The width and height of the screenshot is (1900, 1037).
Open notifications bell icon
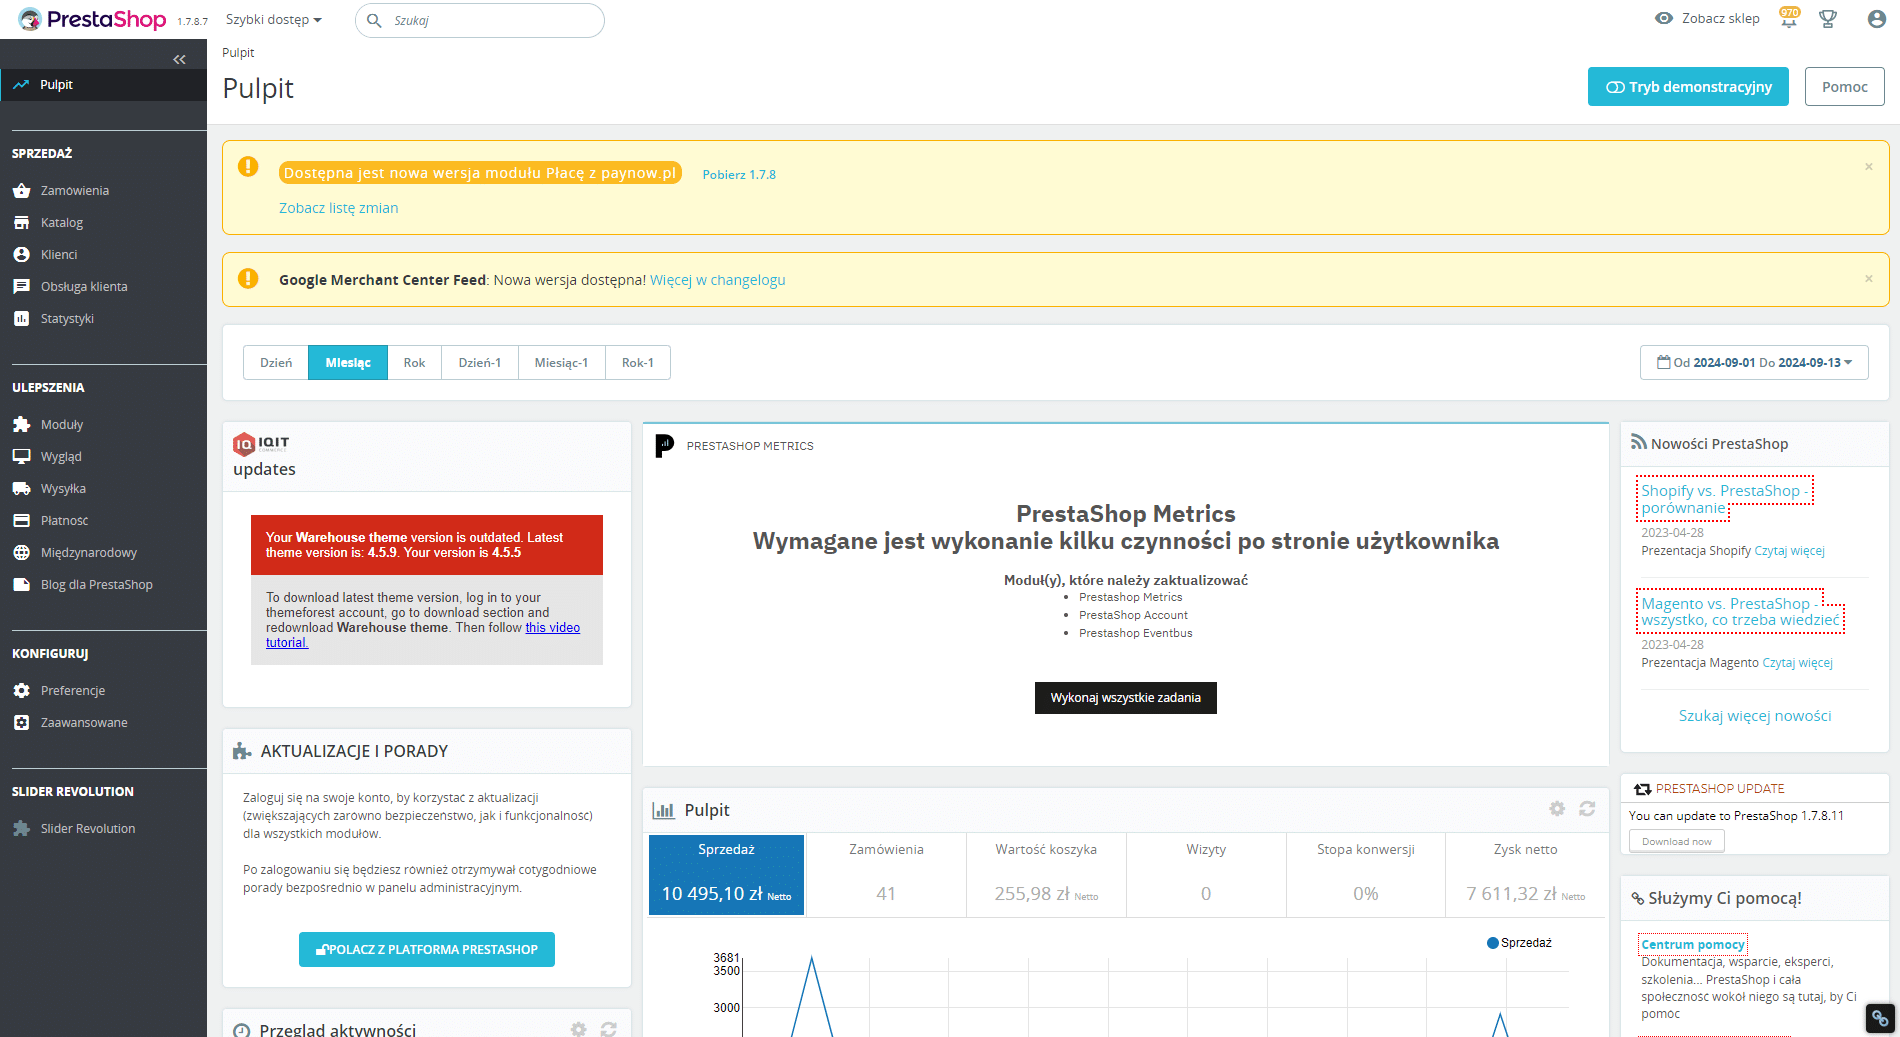click(1788, 18)
